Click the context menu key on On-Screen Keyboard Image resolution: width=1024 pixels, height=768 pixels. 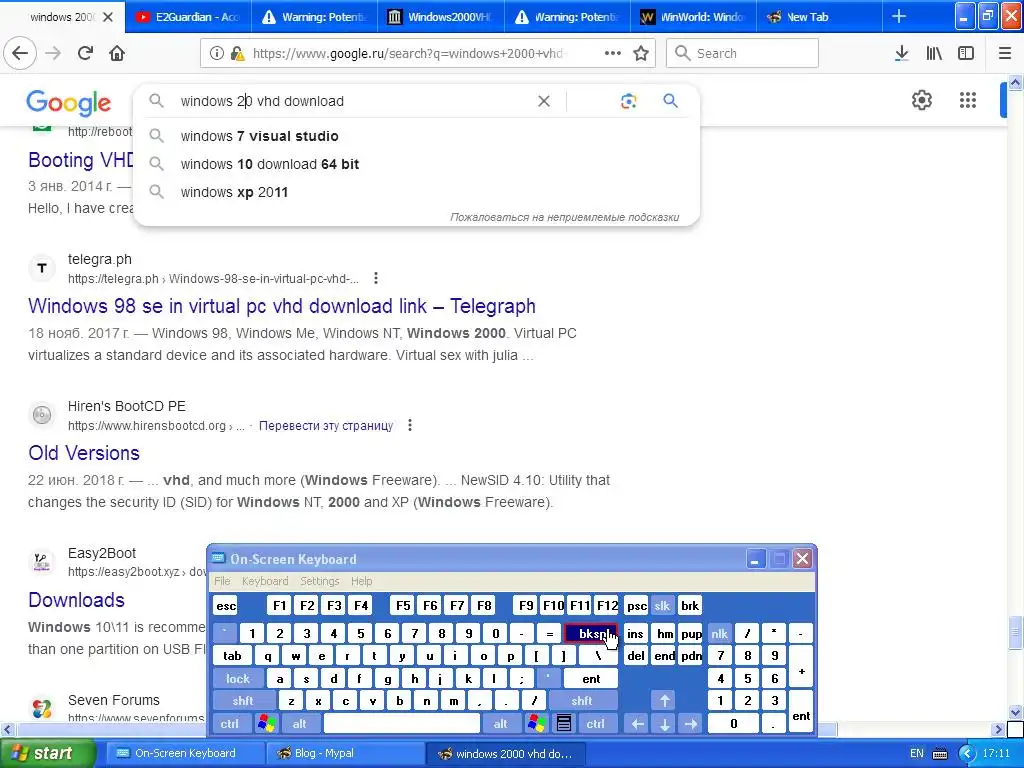click(x=564, y=723)
